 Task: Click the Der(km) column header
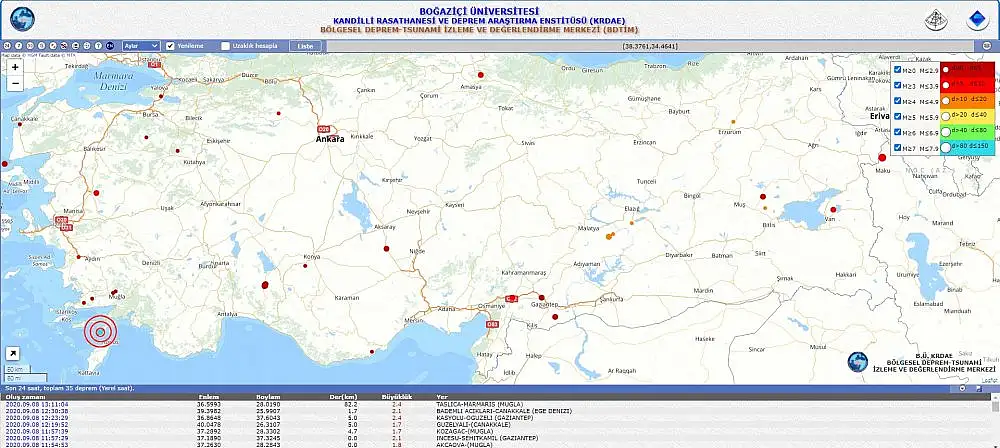pos(344,397)
